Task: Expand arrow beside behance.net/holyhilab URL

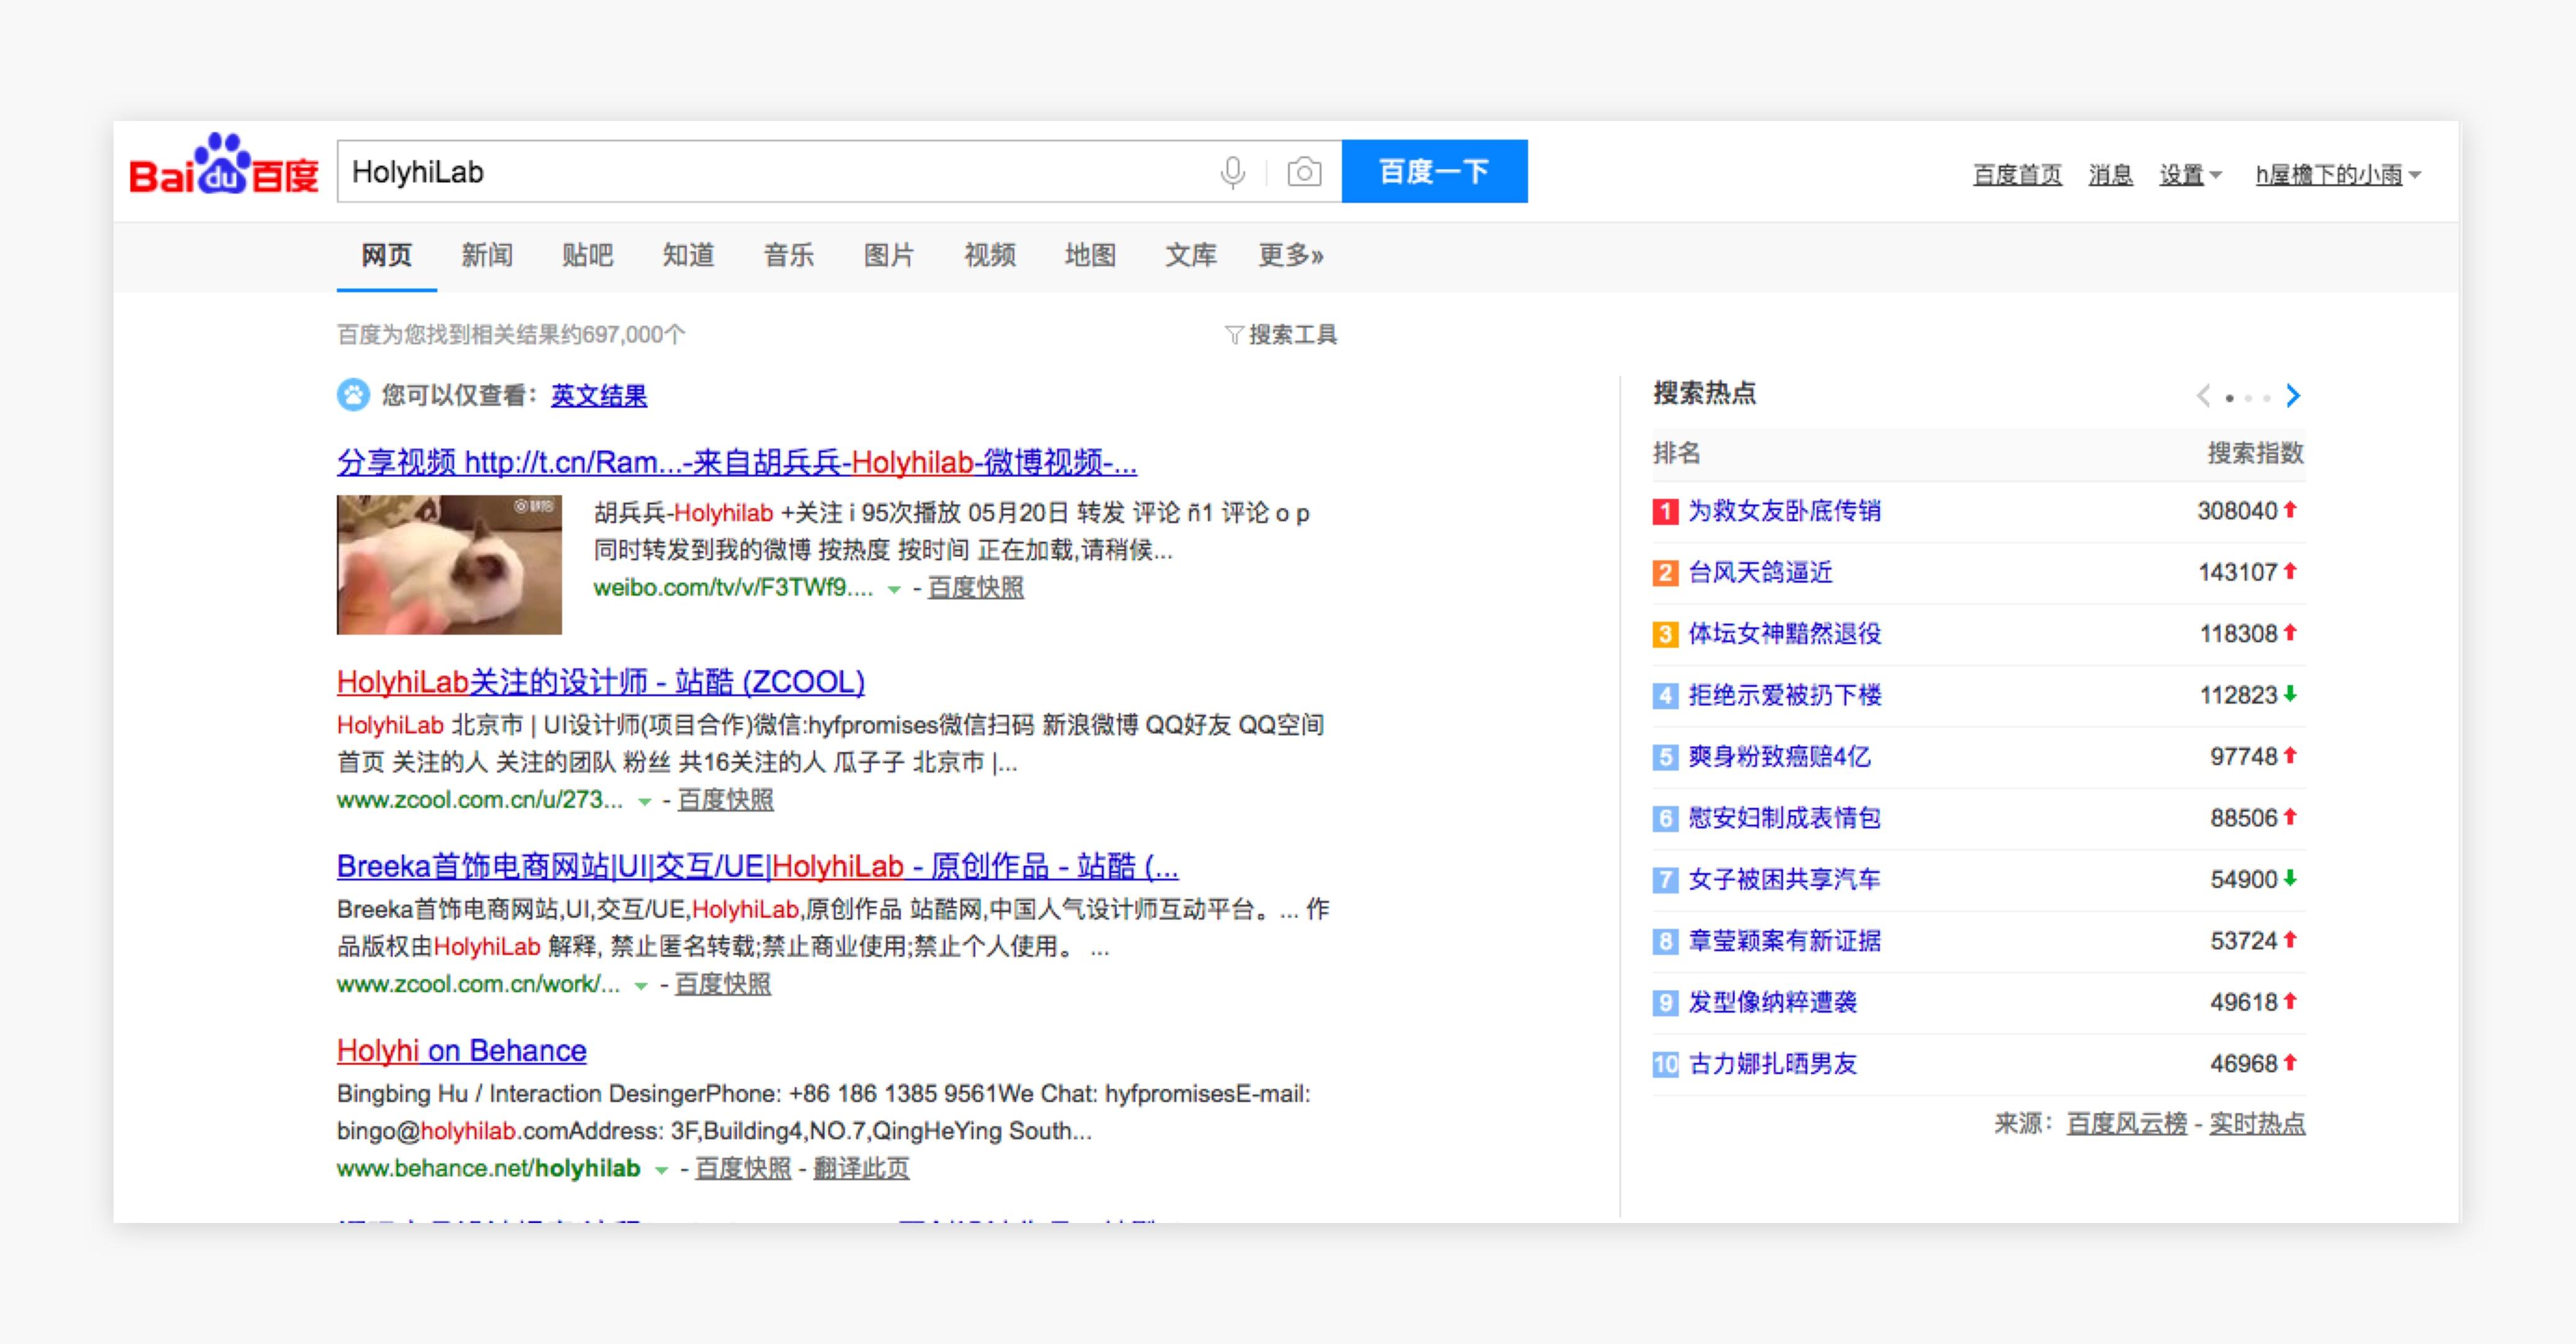Action: (x=661, y=1170)
